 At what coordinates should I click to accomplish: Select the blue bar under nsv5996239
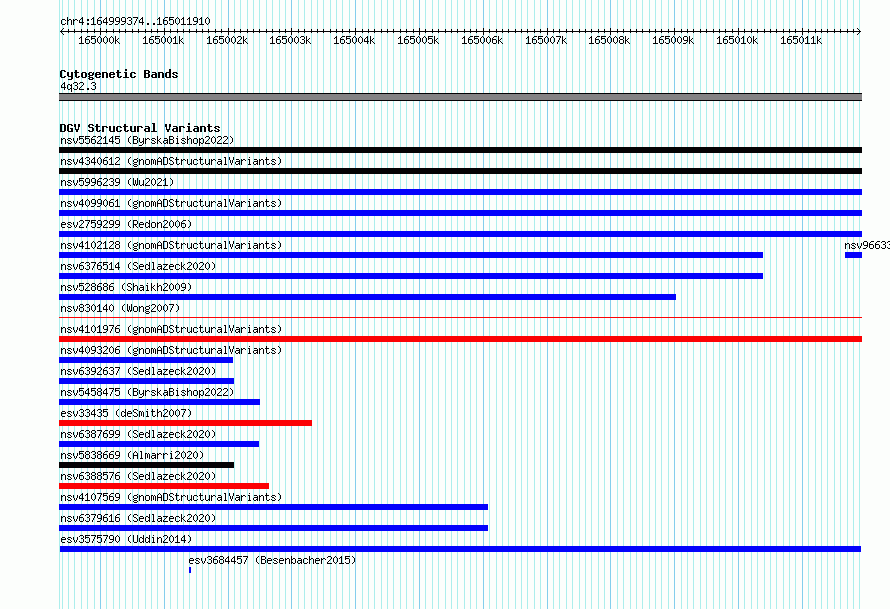[460, 192]
